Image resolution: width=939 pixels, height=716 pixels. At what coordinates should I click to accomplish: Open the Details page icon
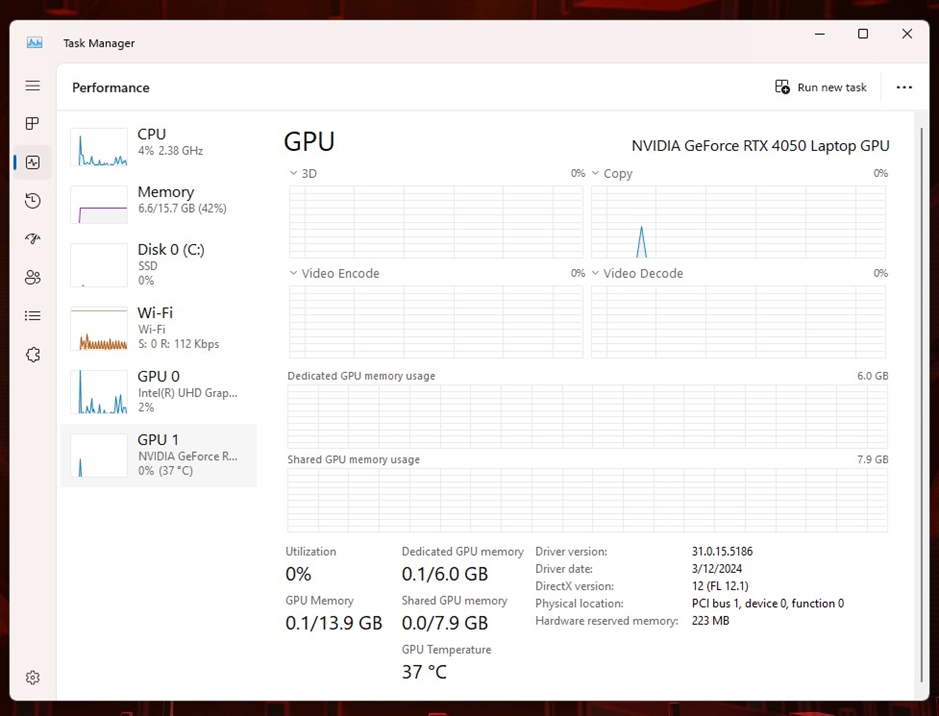coord(33,316)
